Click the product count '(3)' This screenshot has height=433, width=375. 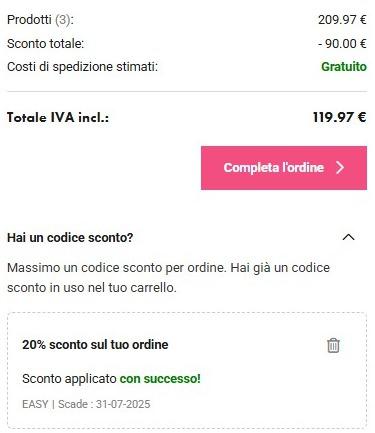click(x=63, y=20)
